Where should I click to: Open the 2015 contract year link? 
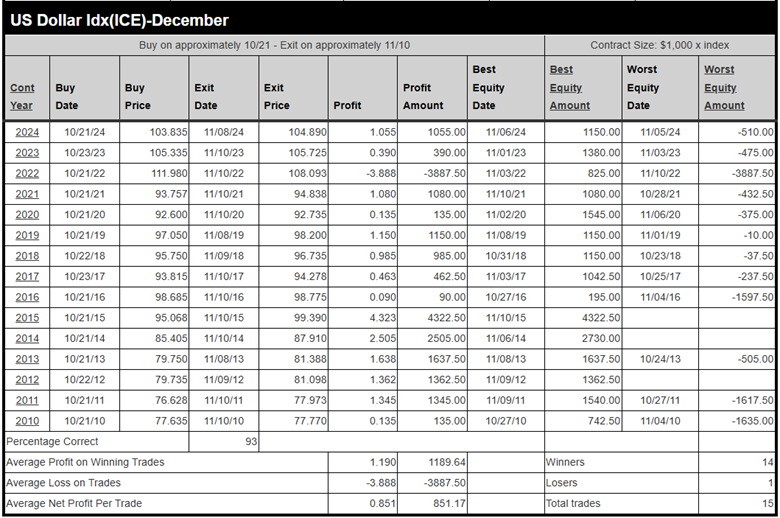tap(27, 318)
